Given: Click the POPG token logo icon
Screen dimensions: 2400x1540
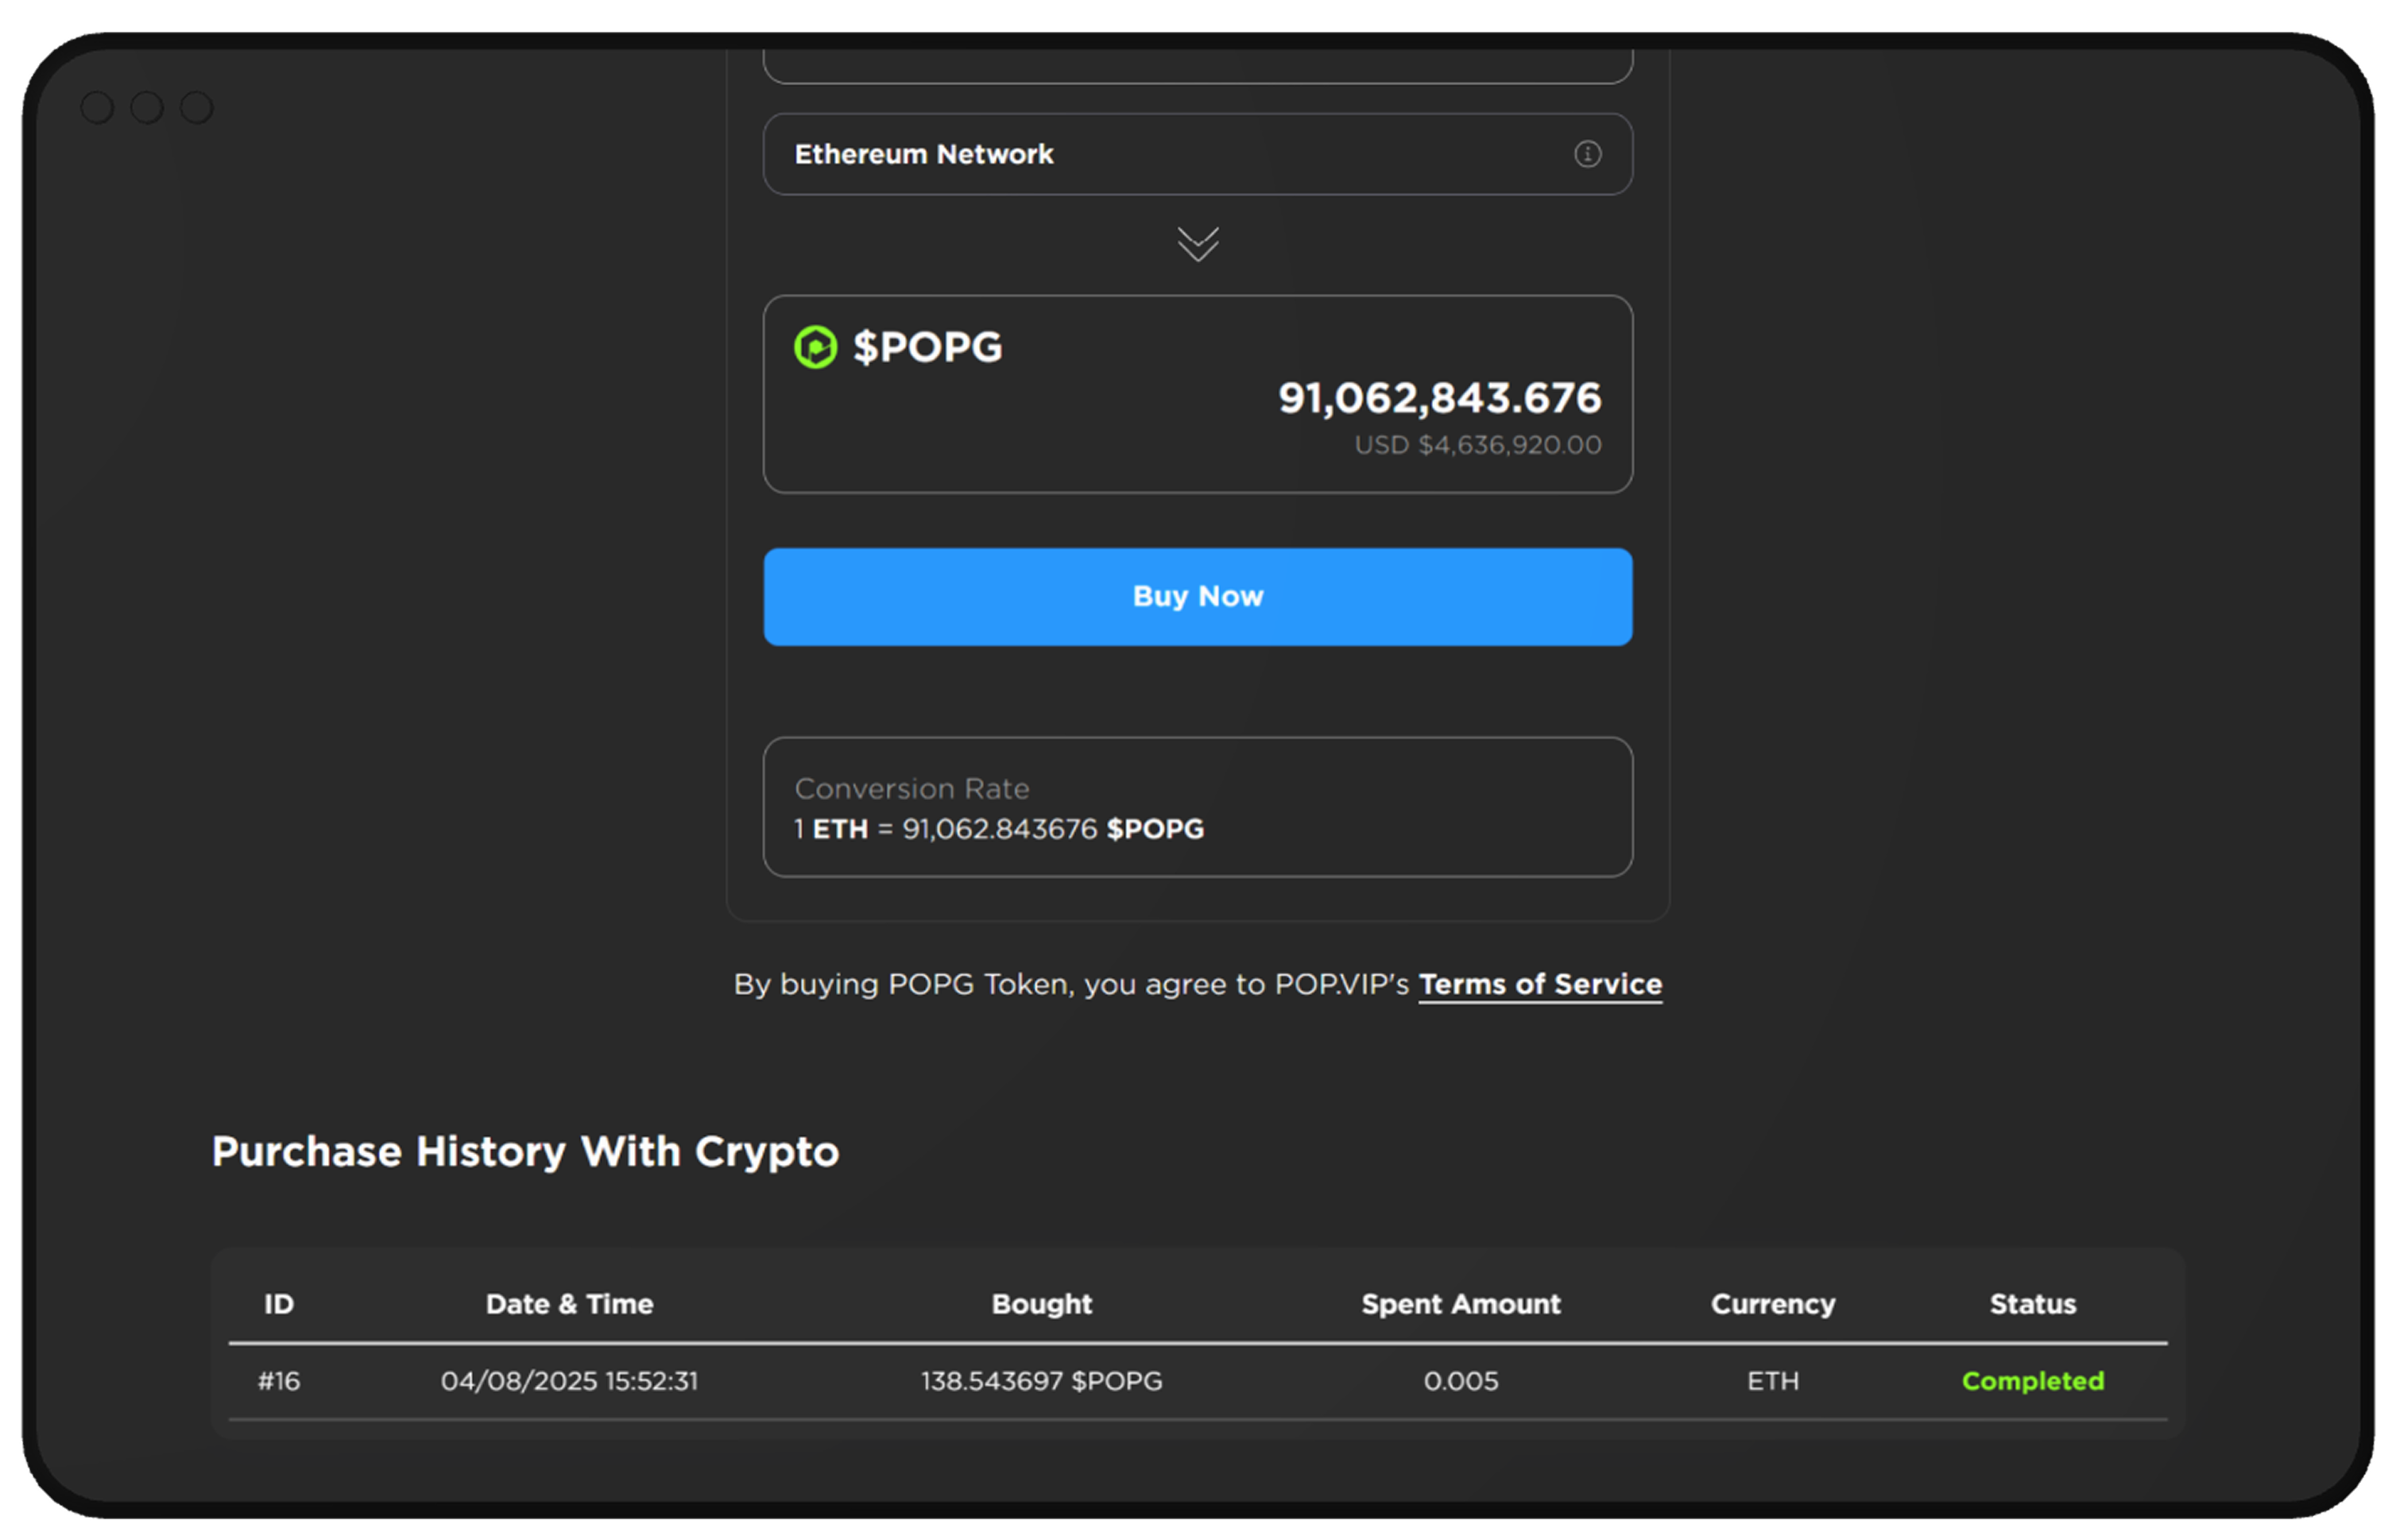Looking at the screenshot, I should (815, 348).
